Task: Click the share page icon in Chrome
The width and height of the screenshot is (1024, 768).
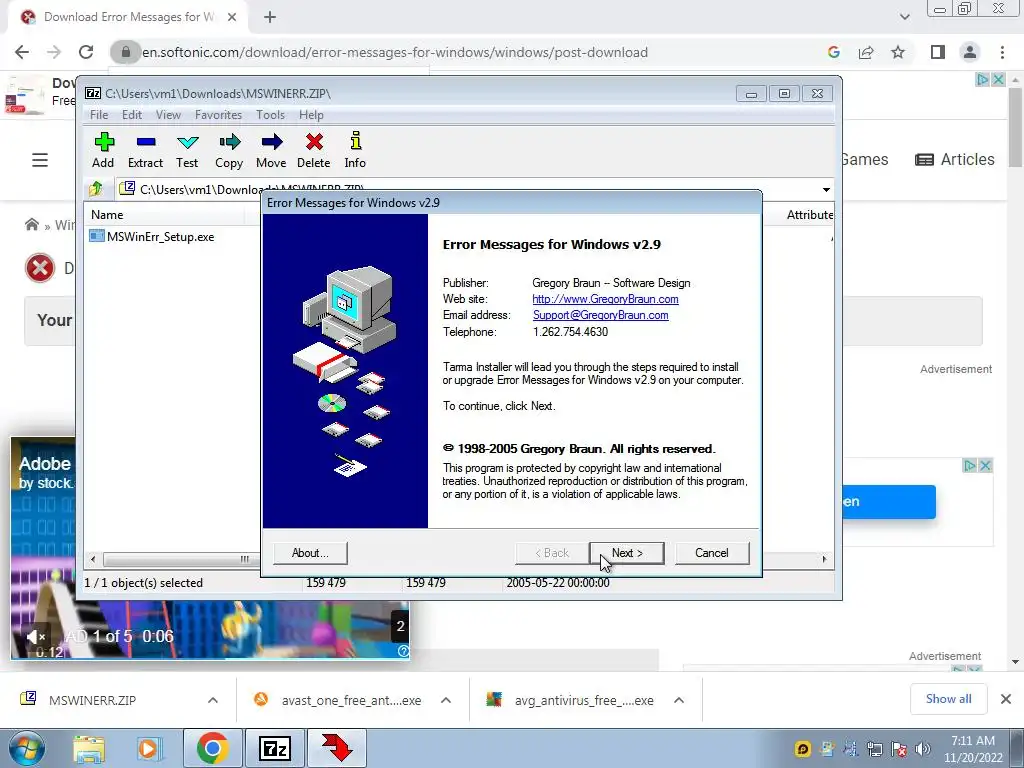Action: click(866, 52)
